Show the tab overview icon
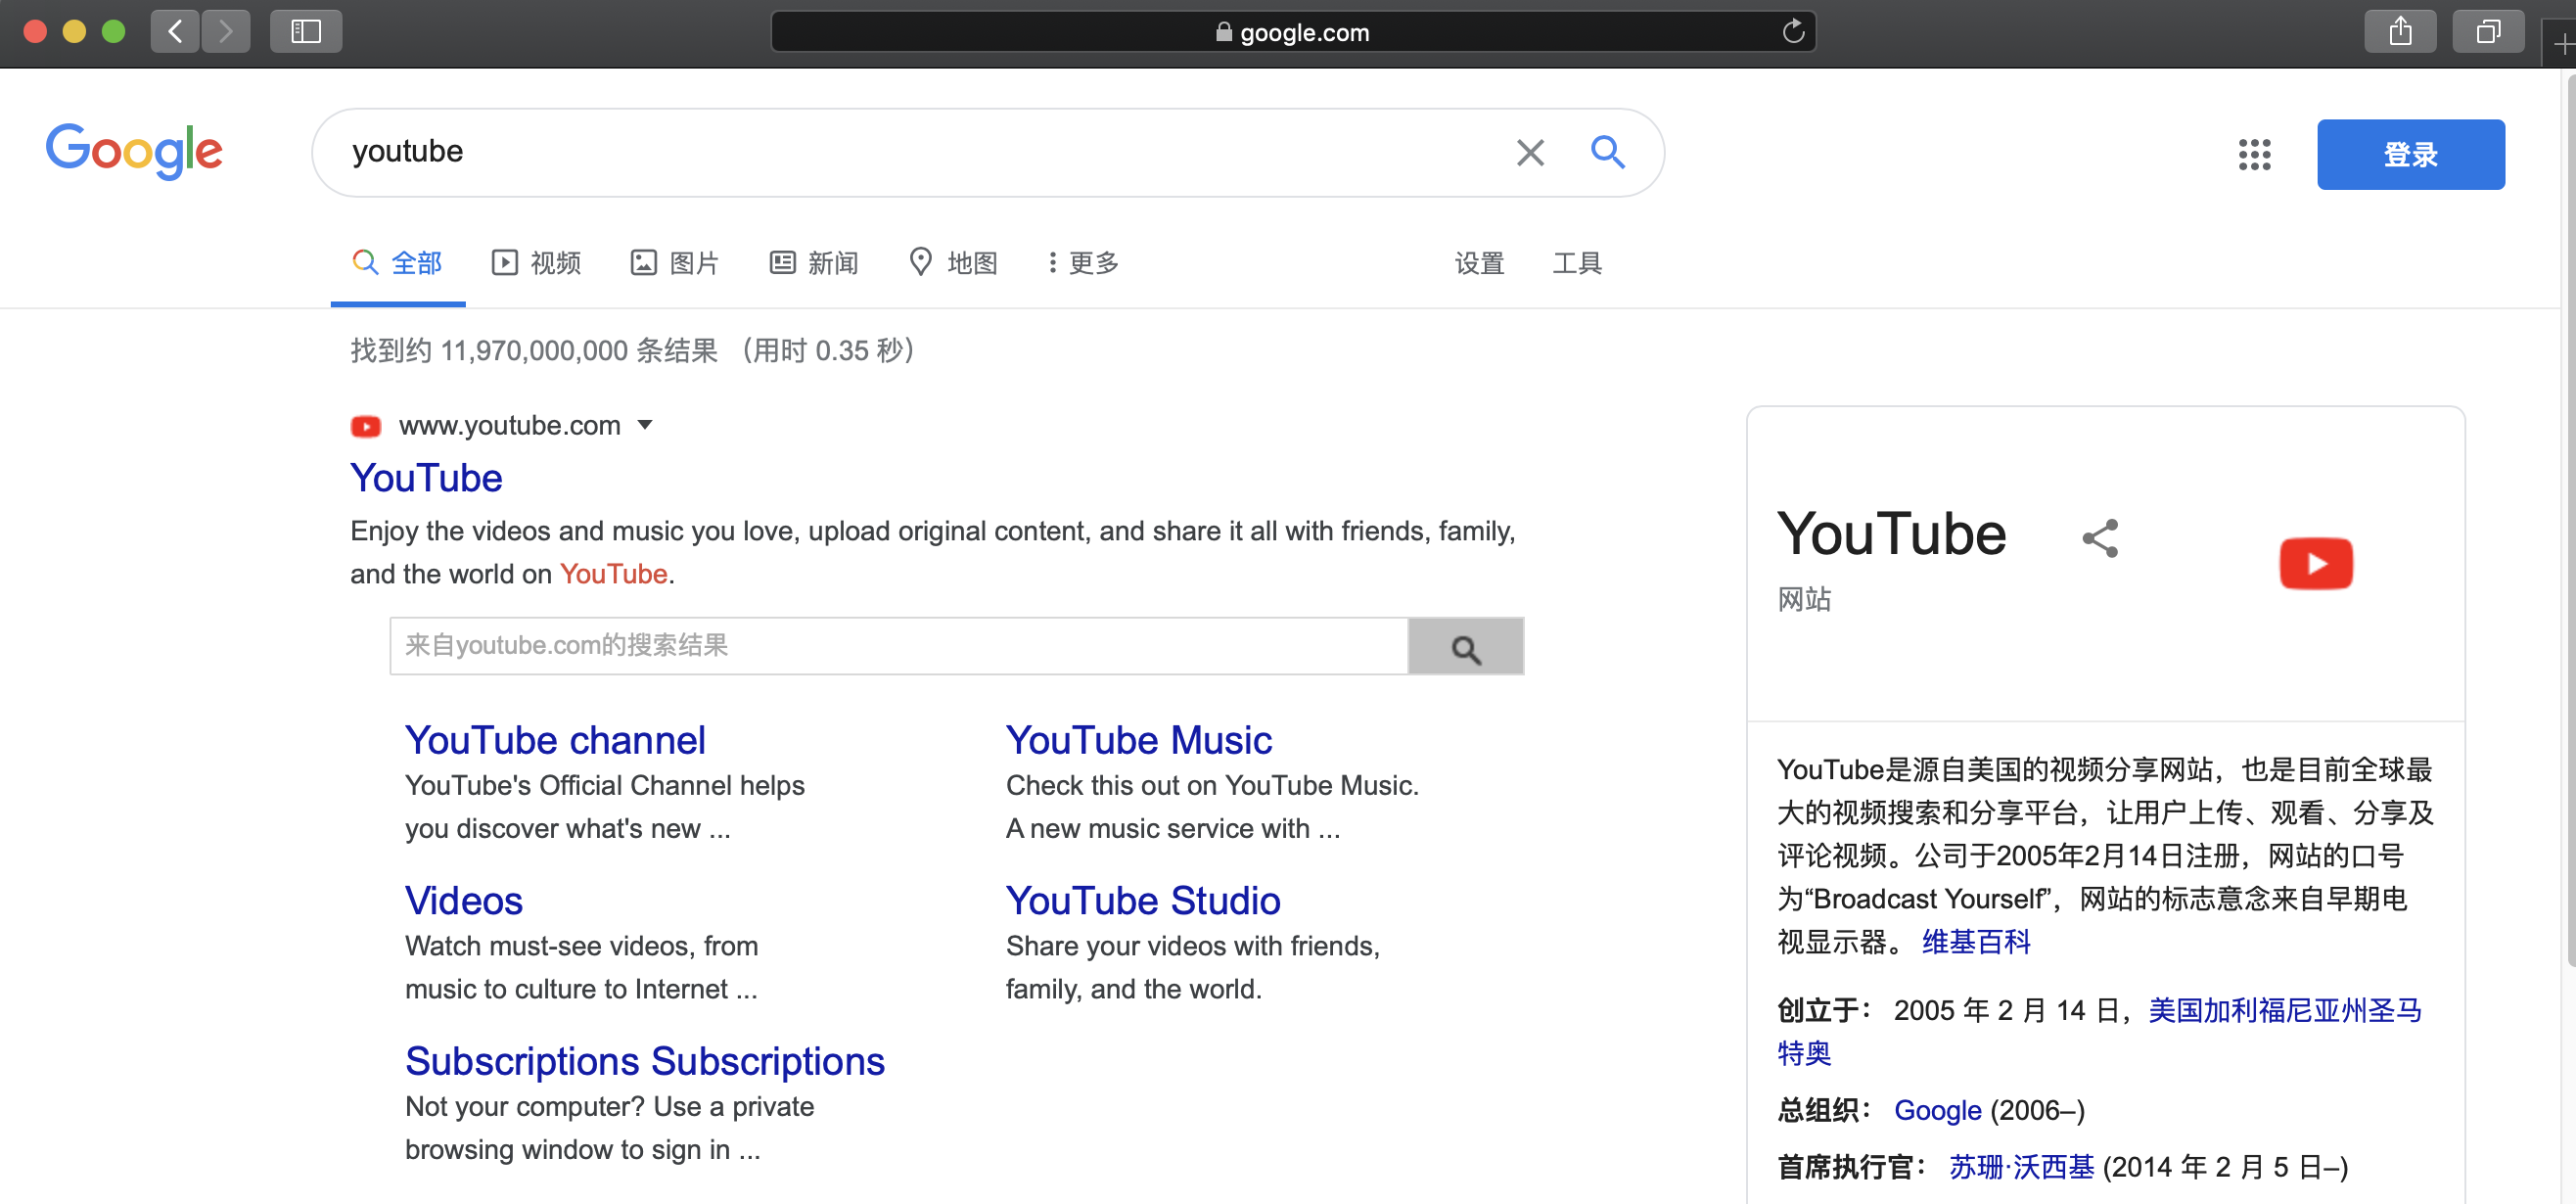Screen dimensions: 2576x1204 click(x=2488, y=32)
